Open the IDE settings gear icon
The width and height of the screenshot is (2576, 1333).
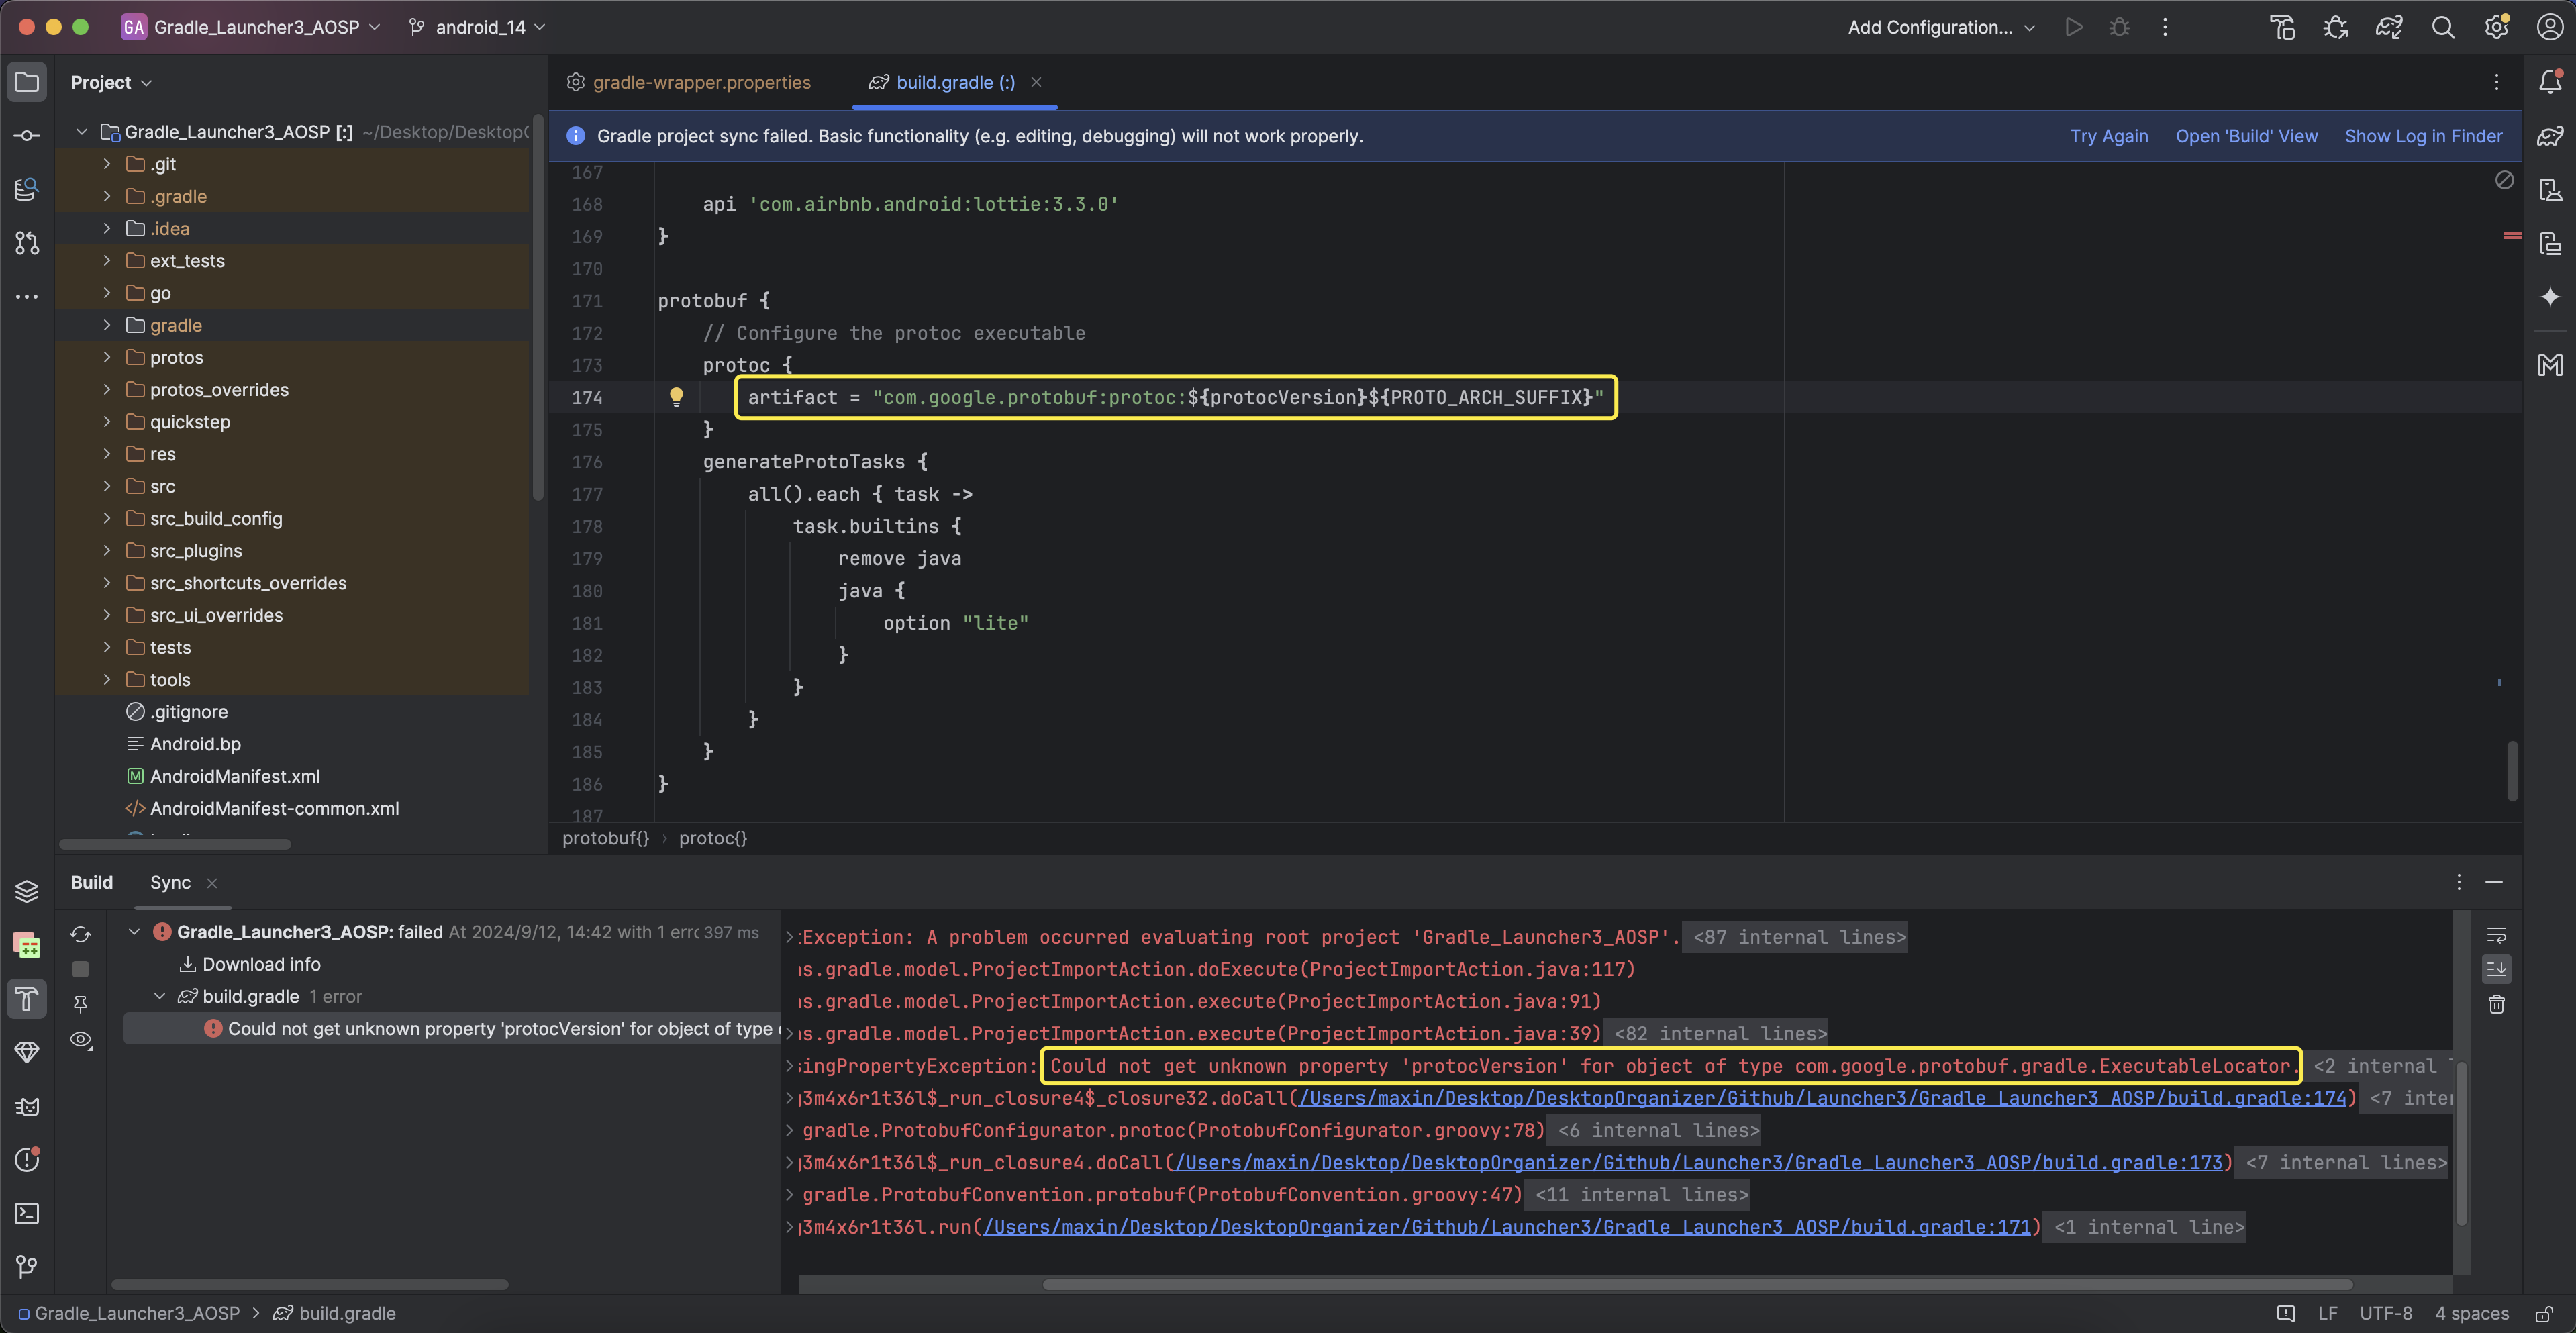pyautogui.click(x=2497, y=27)
